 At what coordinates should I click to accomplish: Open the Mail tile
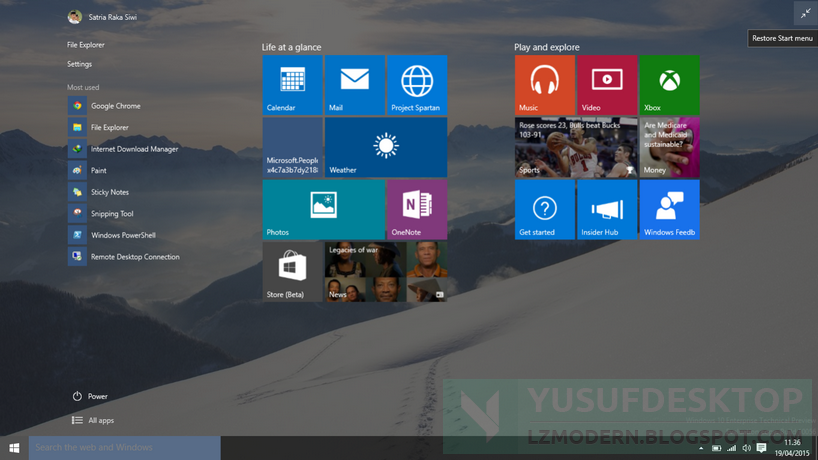click(355, 85)
